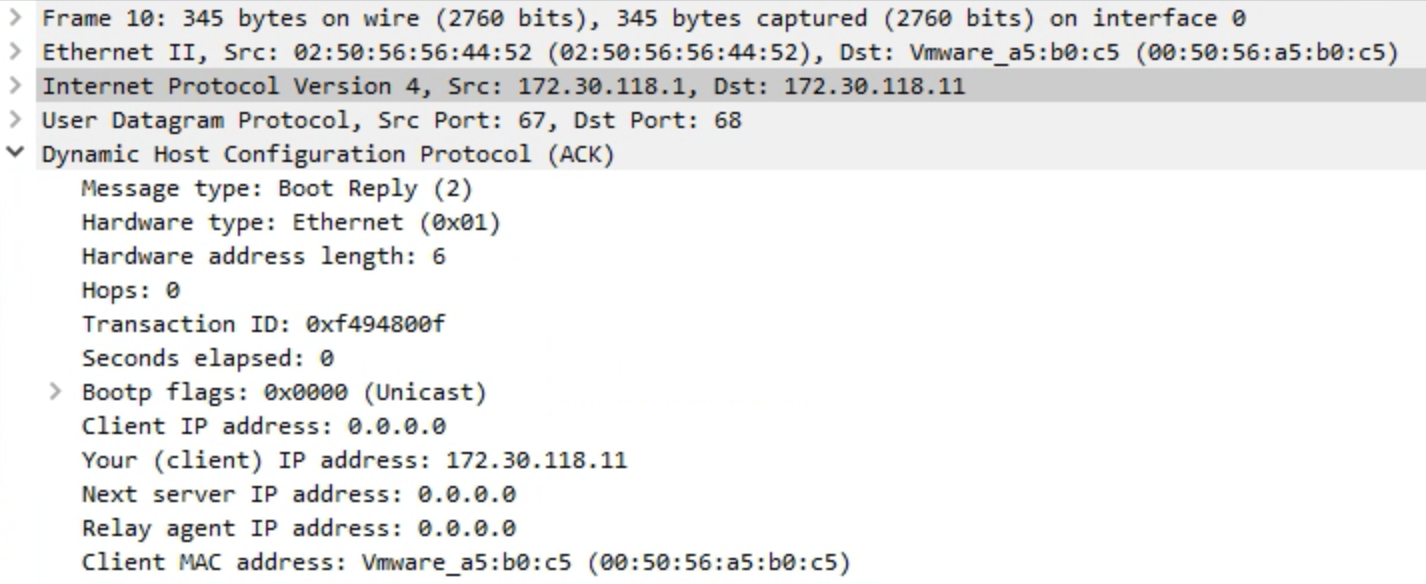
Task: Select the Internet Protocol Version 4 line
Action: click(x=503, y=86)
